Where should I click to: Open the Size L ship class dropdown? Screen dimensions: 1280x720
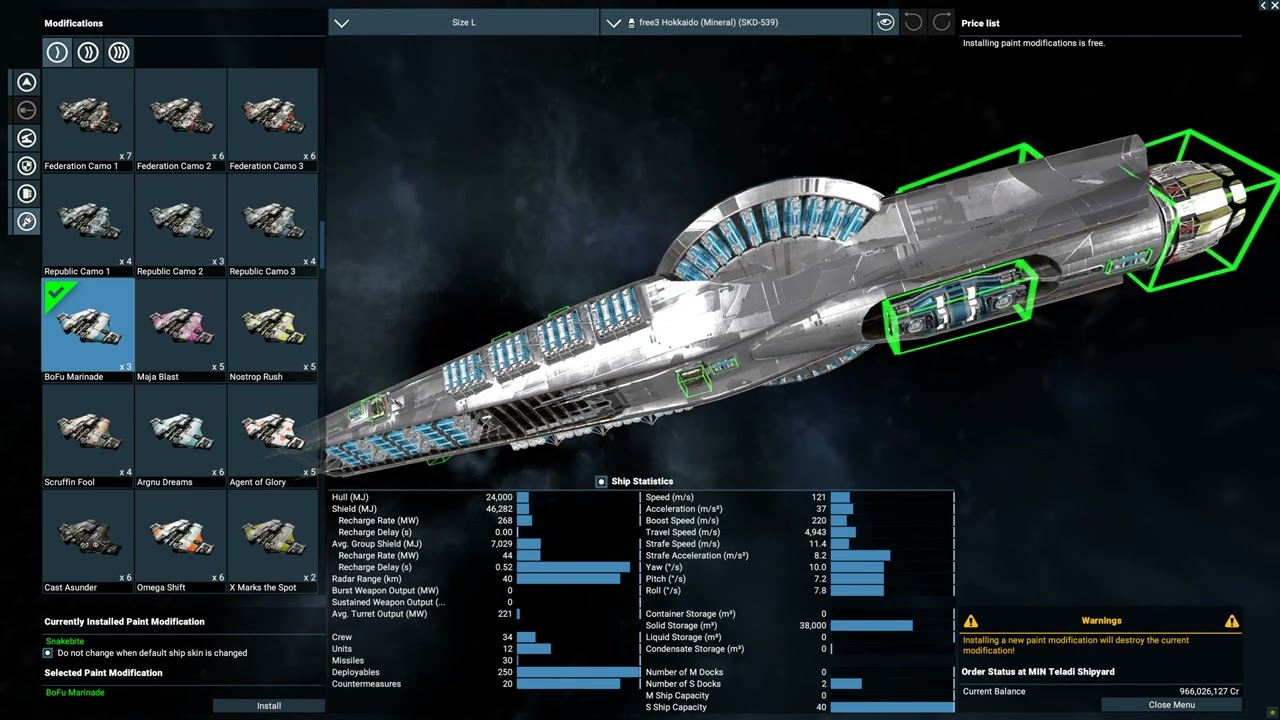coord(463,22)
